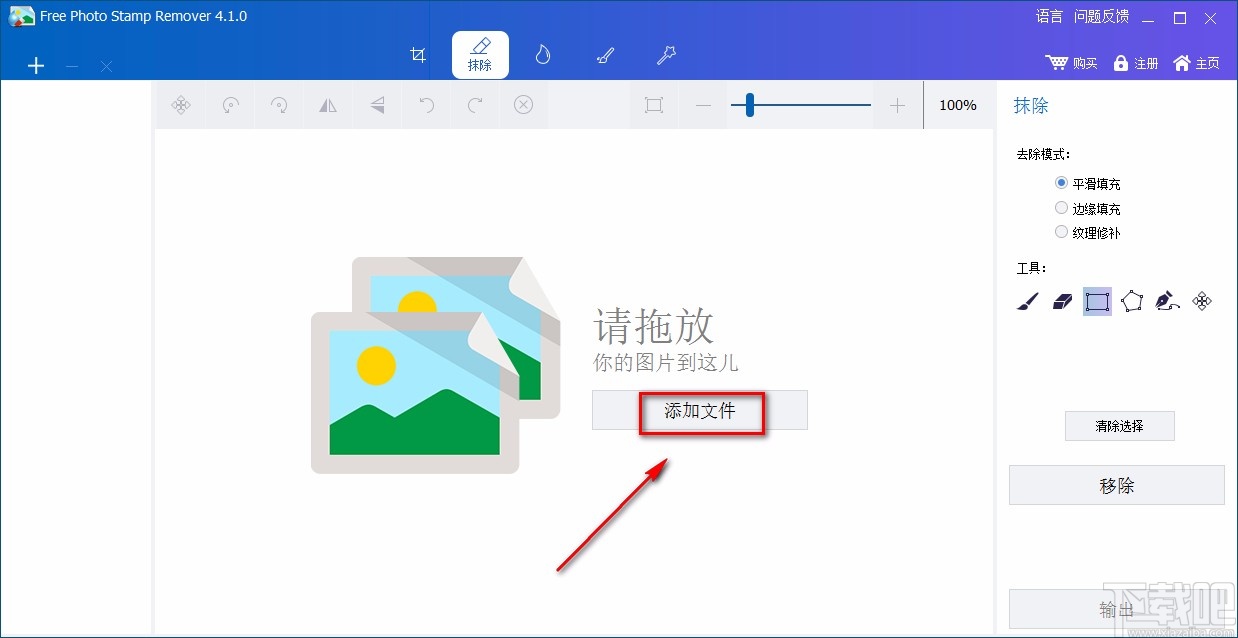Screen dimensions: 1238x638
Task: Open the magic wand tool at the top
Action: [x=666, y=56]
